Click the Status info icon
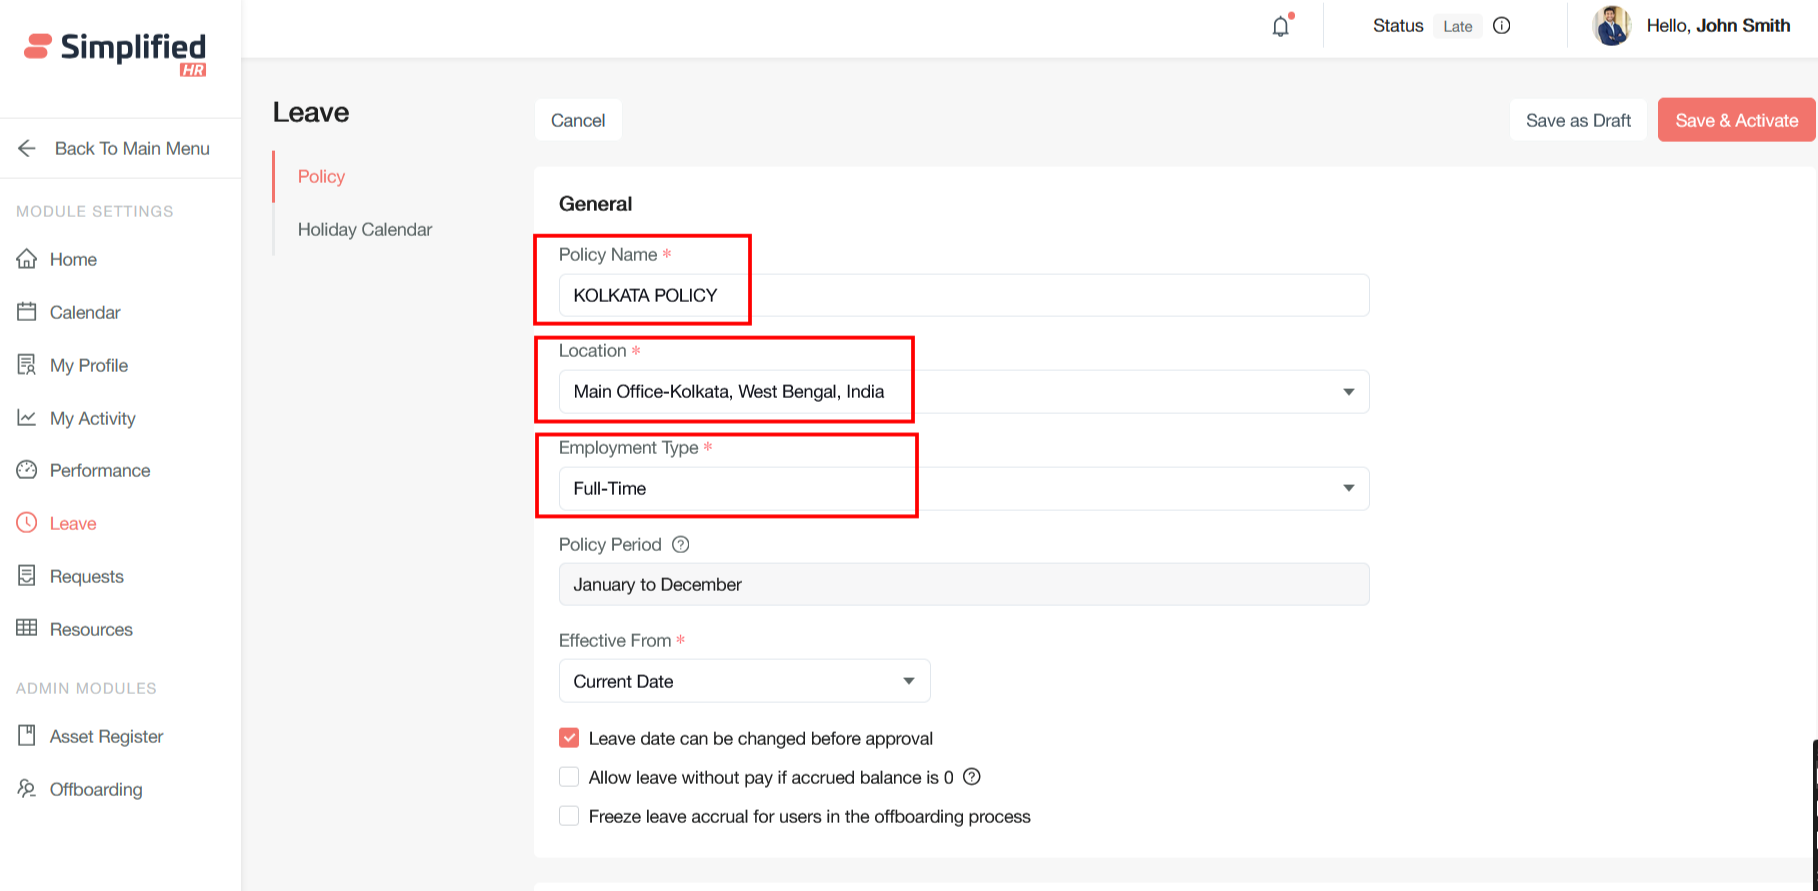 (x=1501, y=26)
